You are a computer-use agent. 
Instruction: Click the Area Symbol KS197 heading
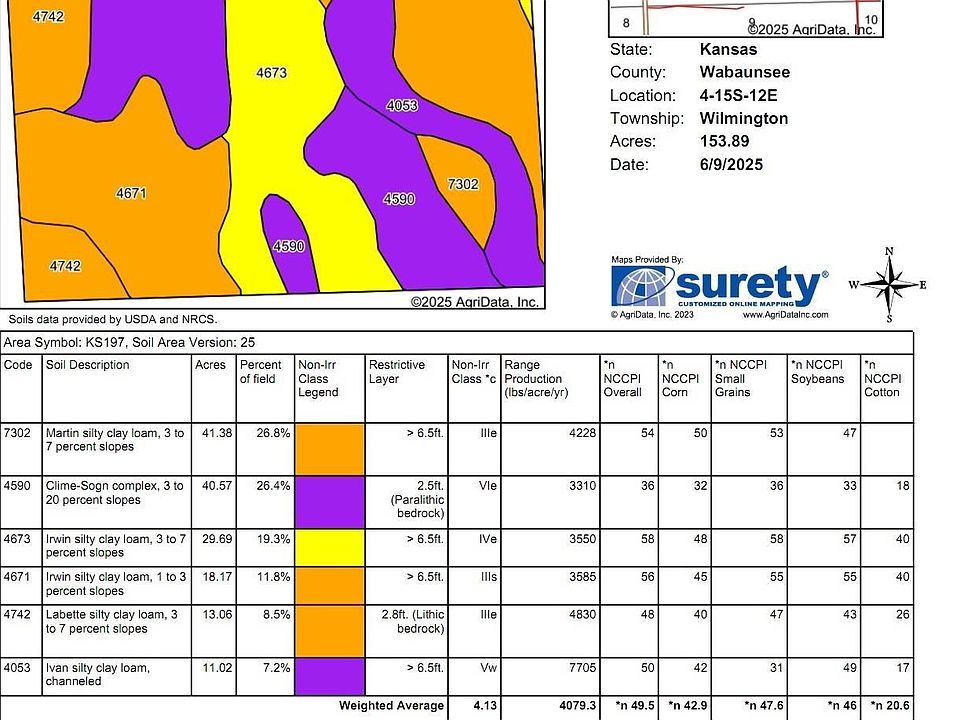tap(129, 343)
